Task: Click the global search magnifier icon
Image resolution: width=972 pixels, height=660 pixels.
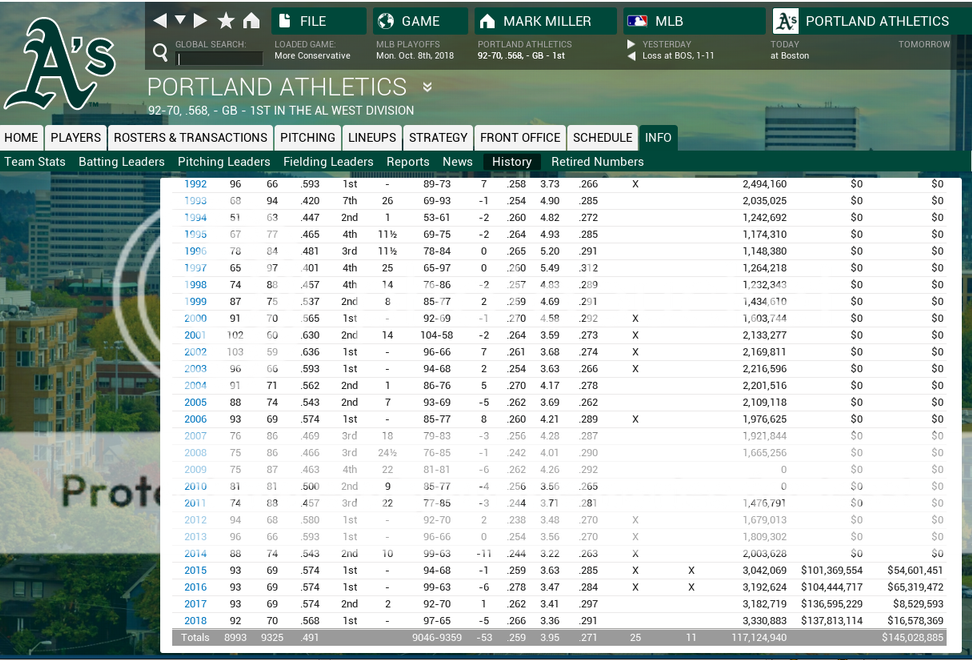Action: click(x=161, y=52)
